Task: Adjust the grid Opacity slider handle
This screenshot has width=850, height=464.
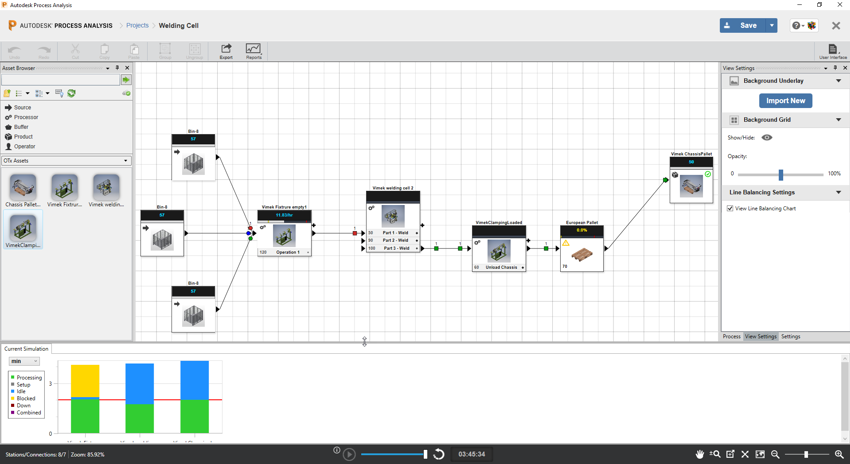Action: tap(781, 175)
